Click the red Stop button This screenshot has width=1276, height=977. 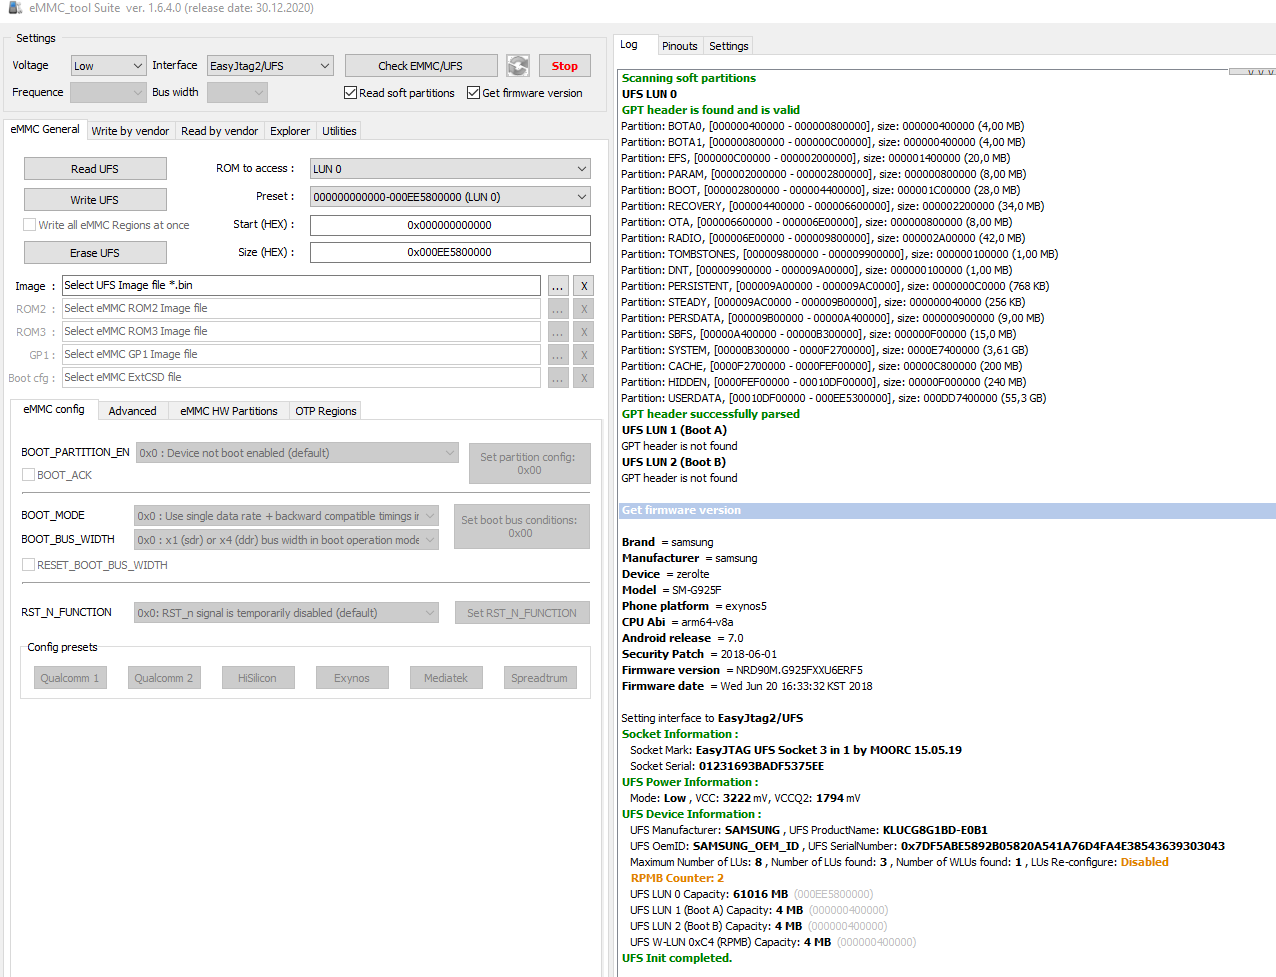point(564,66)
